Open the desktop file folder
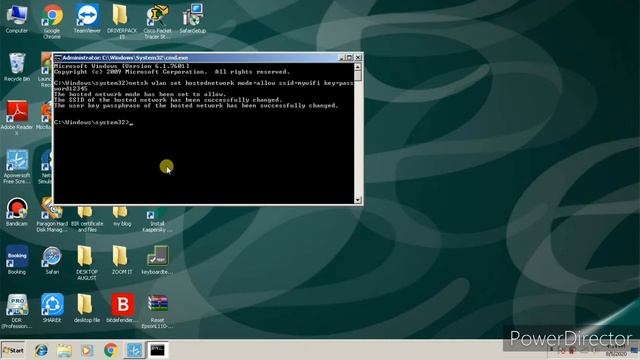The width and height of the screenshot is (640, 360). point(87,308)
